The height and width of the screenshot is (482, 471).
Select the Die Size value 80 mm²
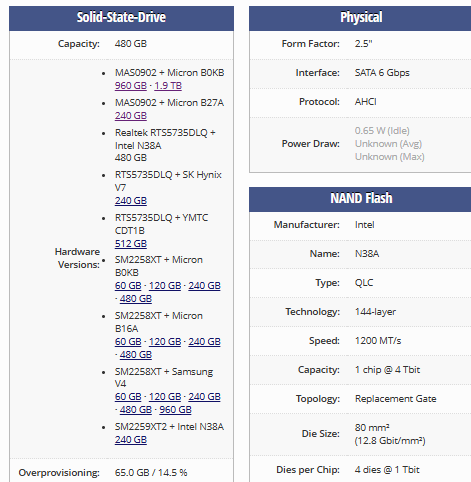click(x=372, y=427)
